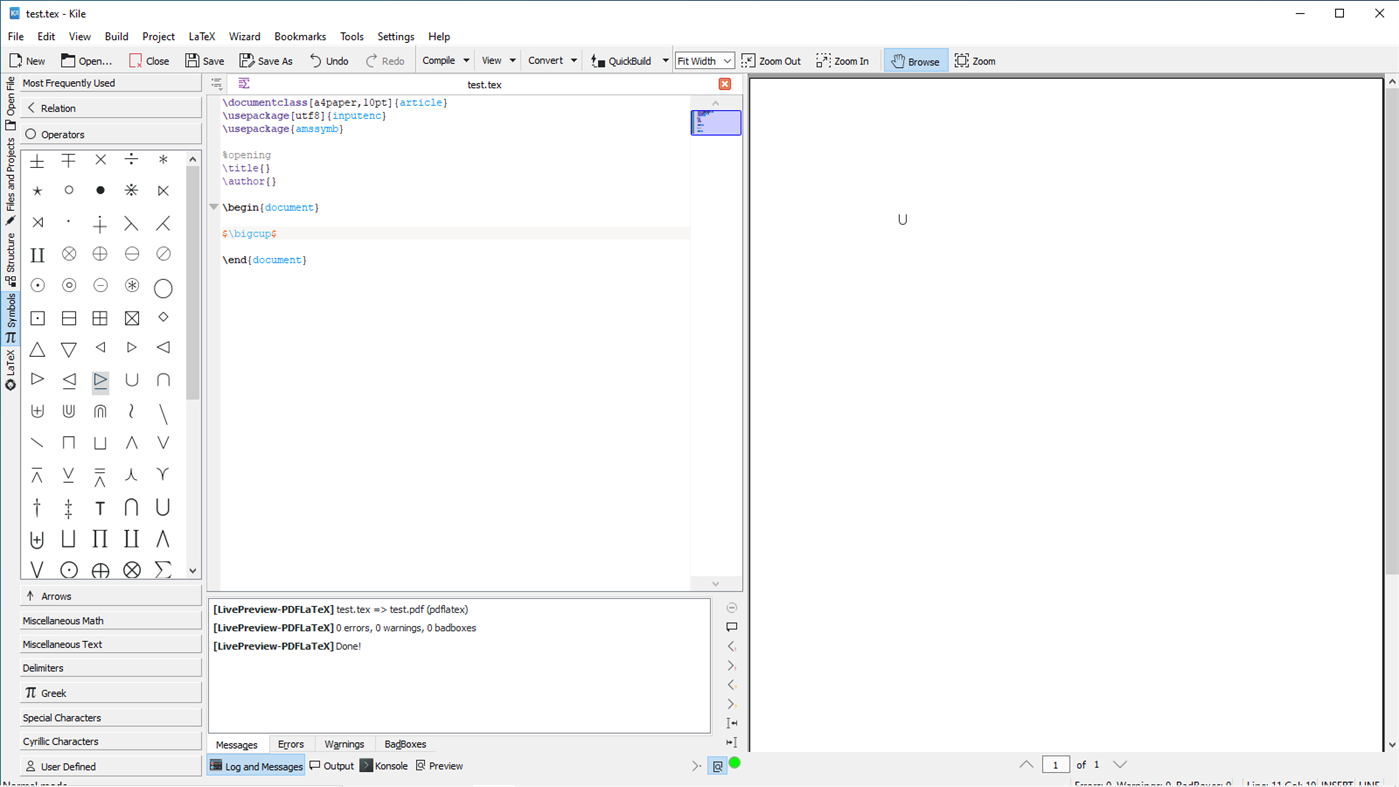Insert the summation operator symbol
The width and height of the screenshot is (1399, 787).
click(x=163, y=570)
